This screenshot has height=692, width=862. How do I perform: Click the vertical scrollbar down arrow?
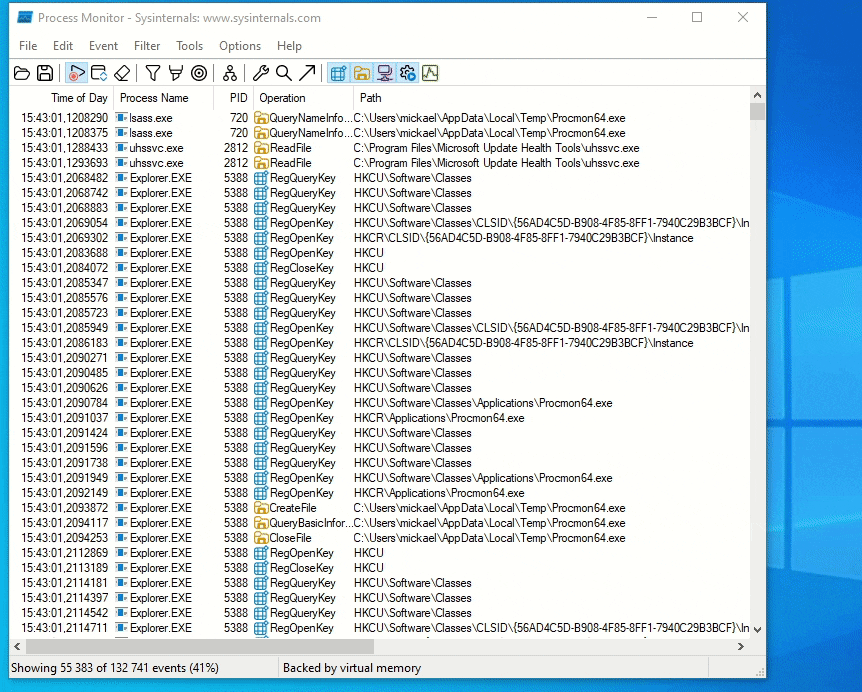[x=757, y=631]
